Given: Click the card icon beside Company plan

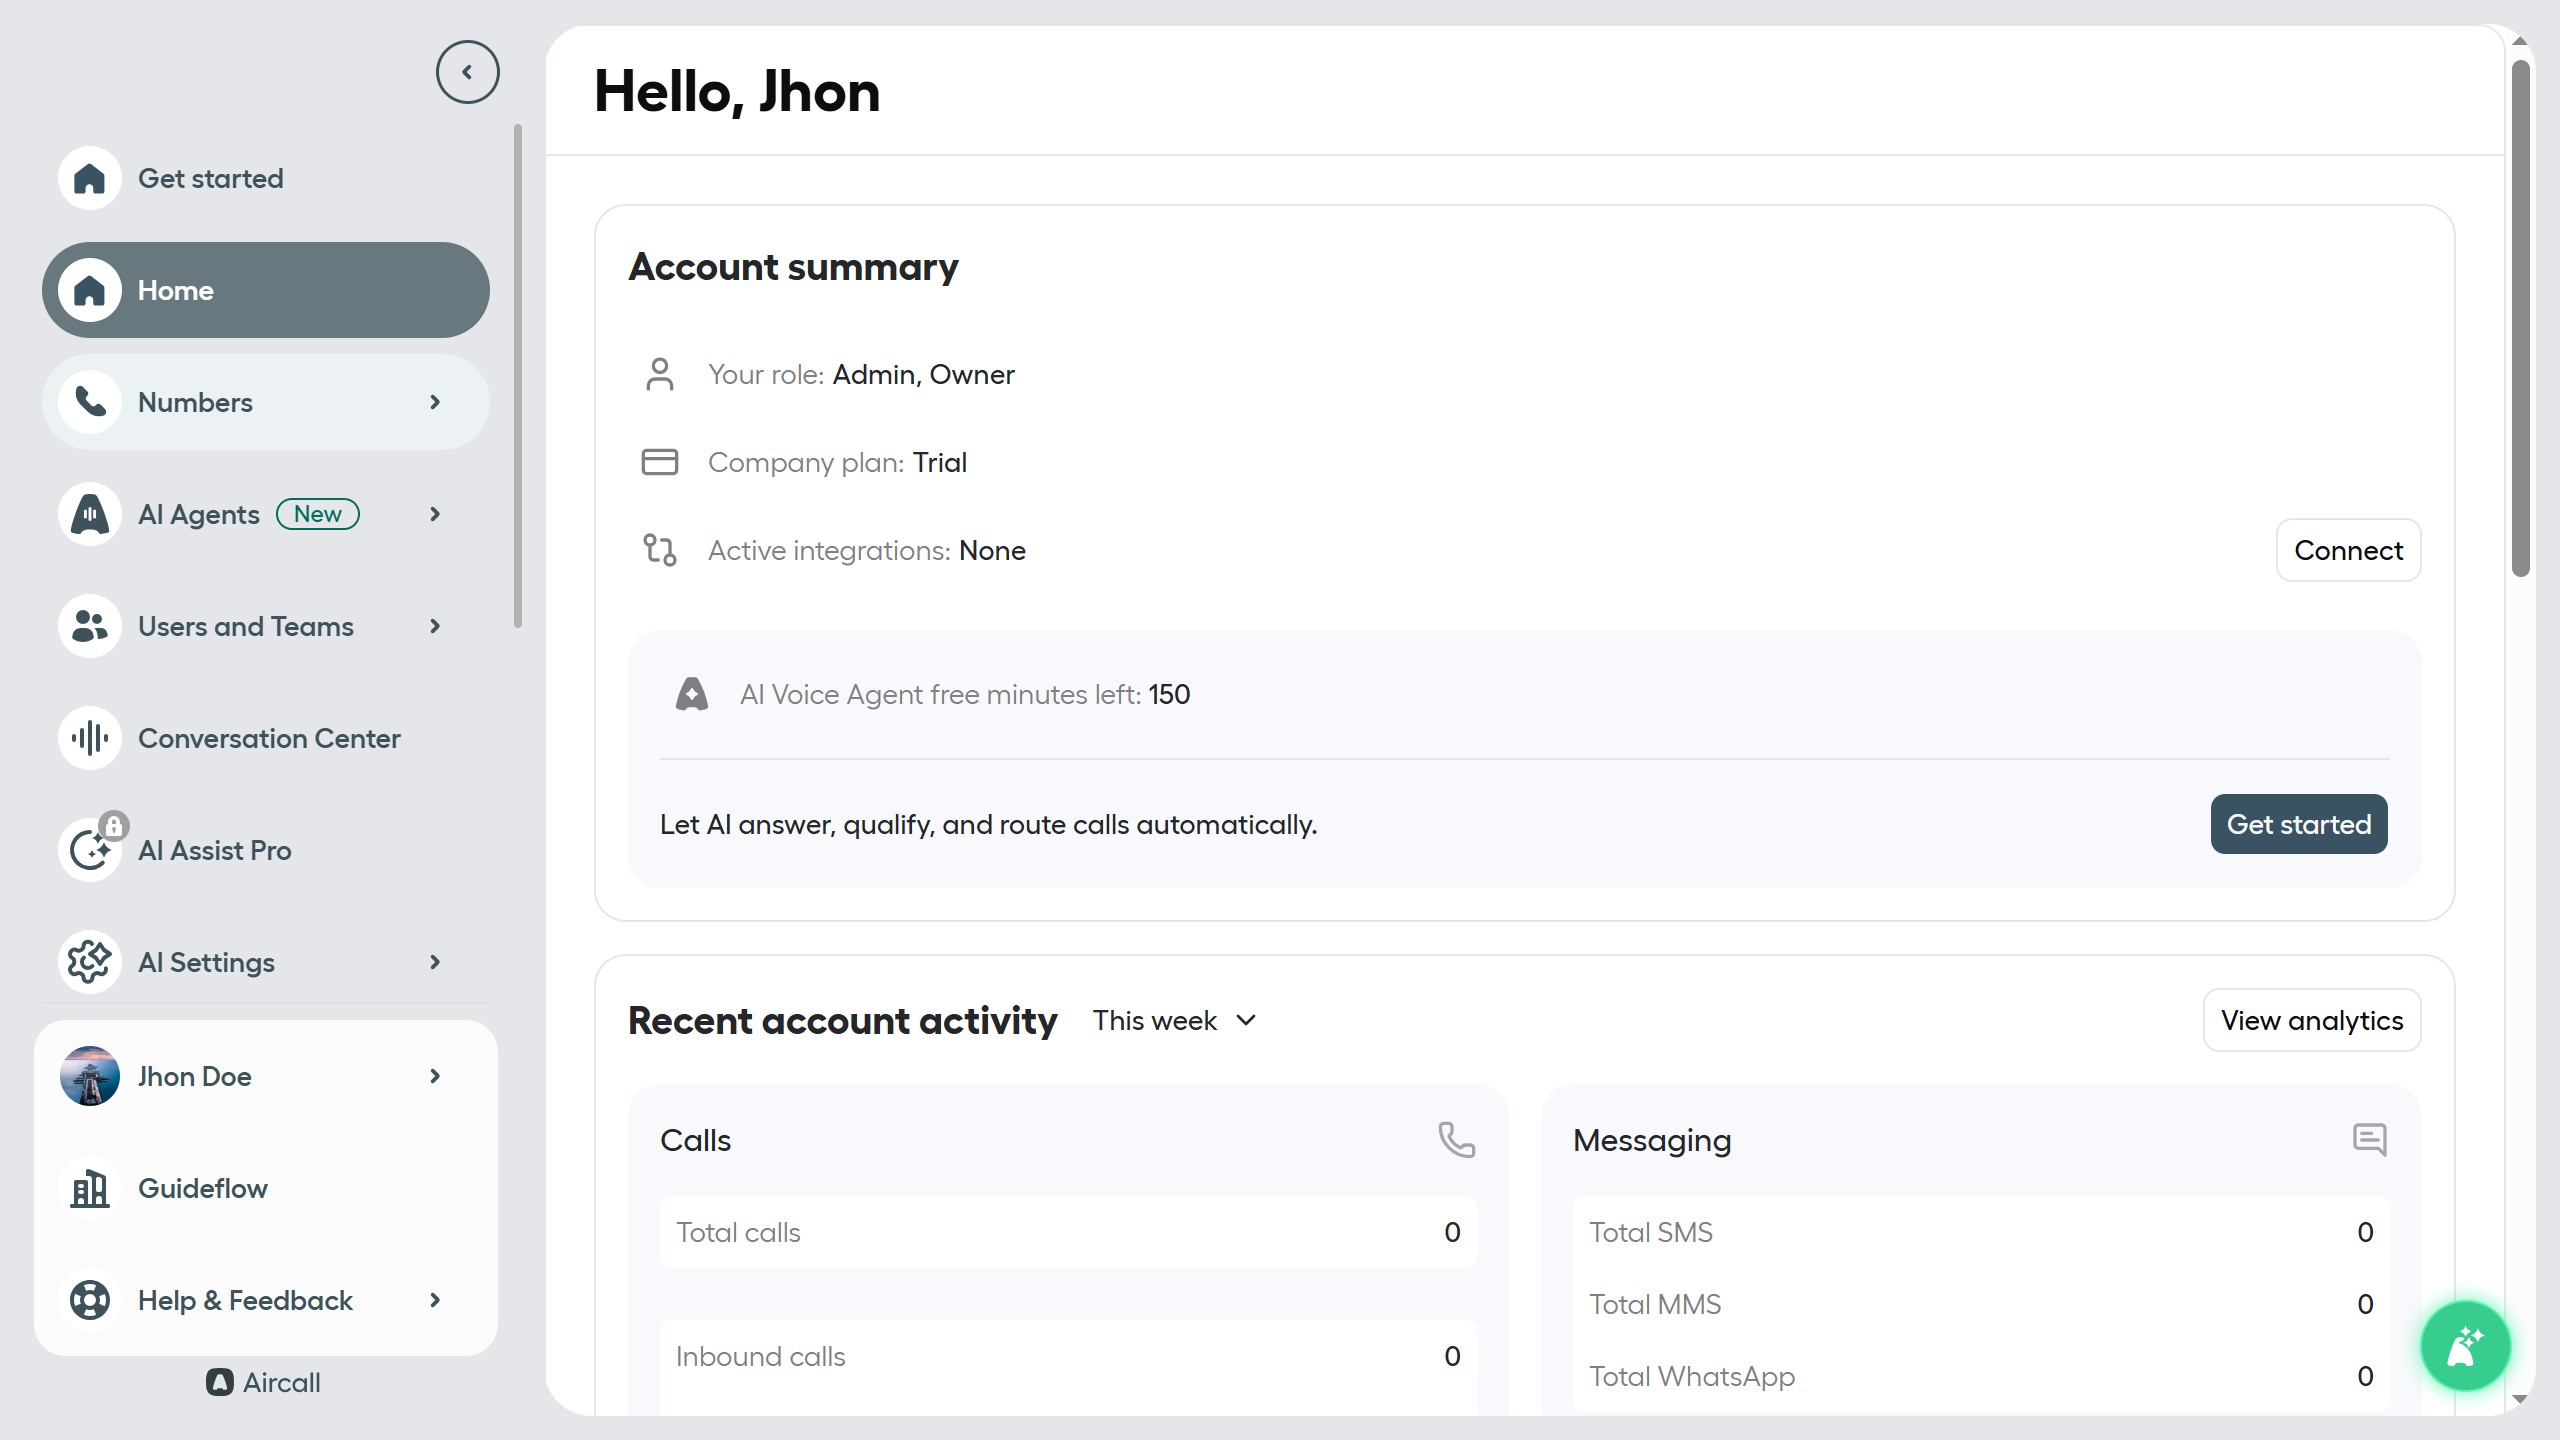Looking at the screenshot, I should pyautogui.click(x=659, y=462).
